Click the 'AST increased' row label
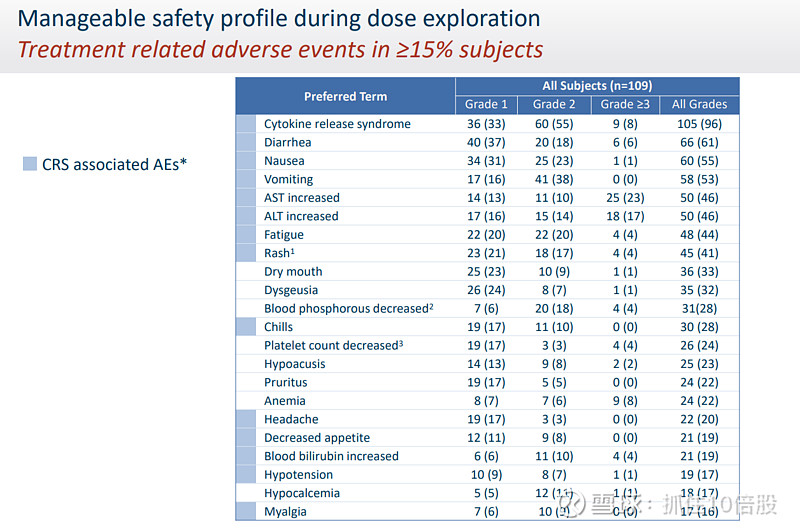 tap(302, 197)
